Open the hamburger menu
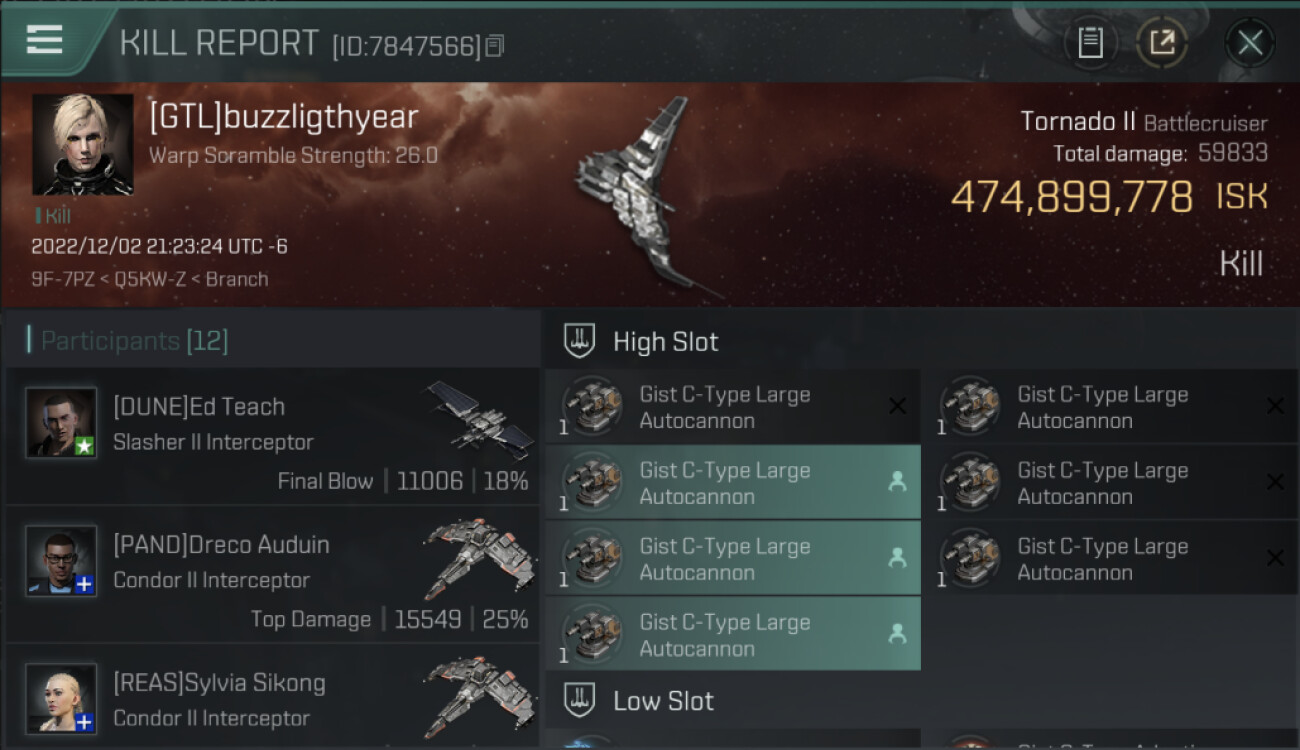The height and width of the screenshot is (750, 1300). point(44,40)
